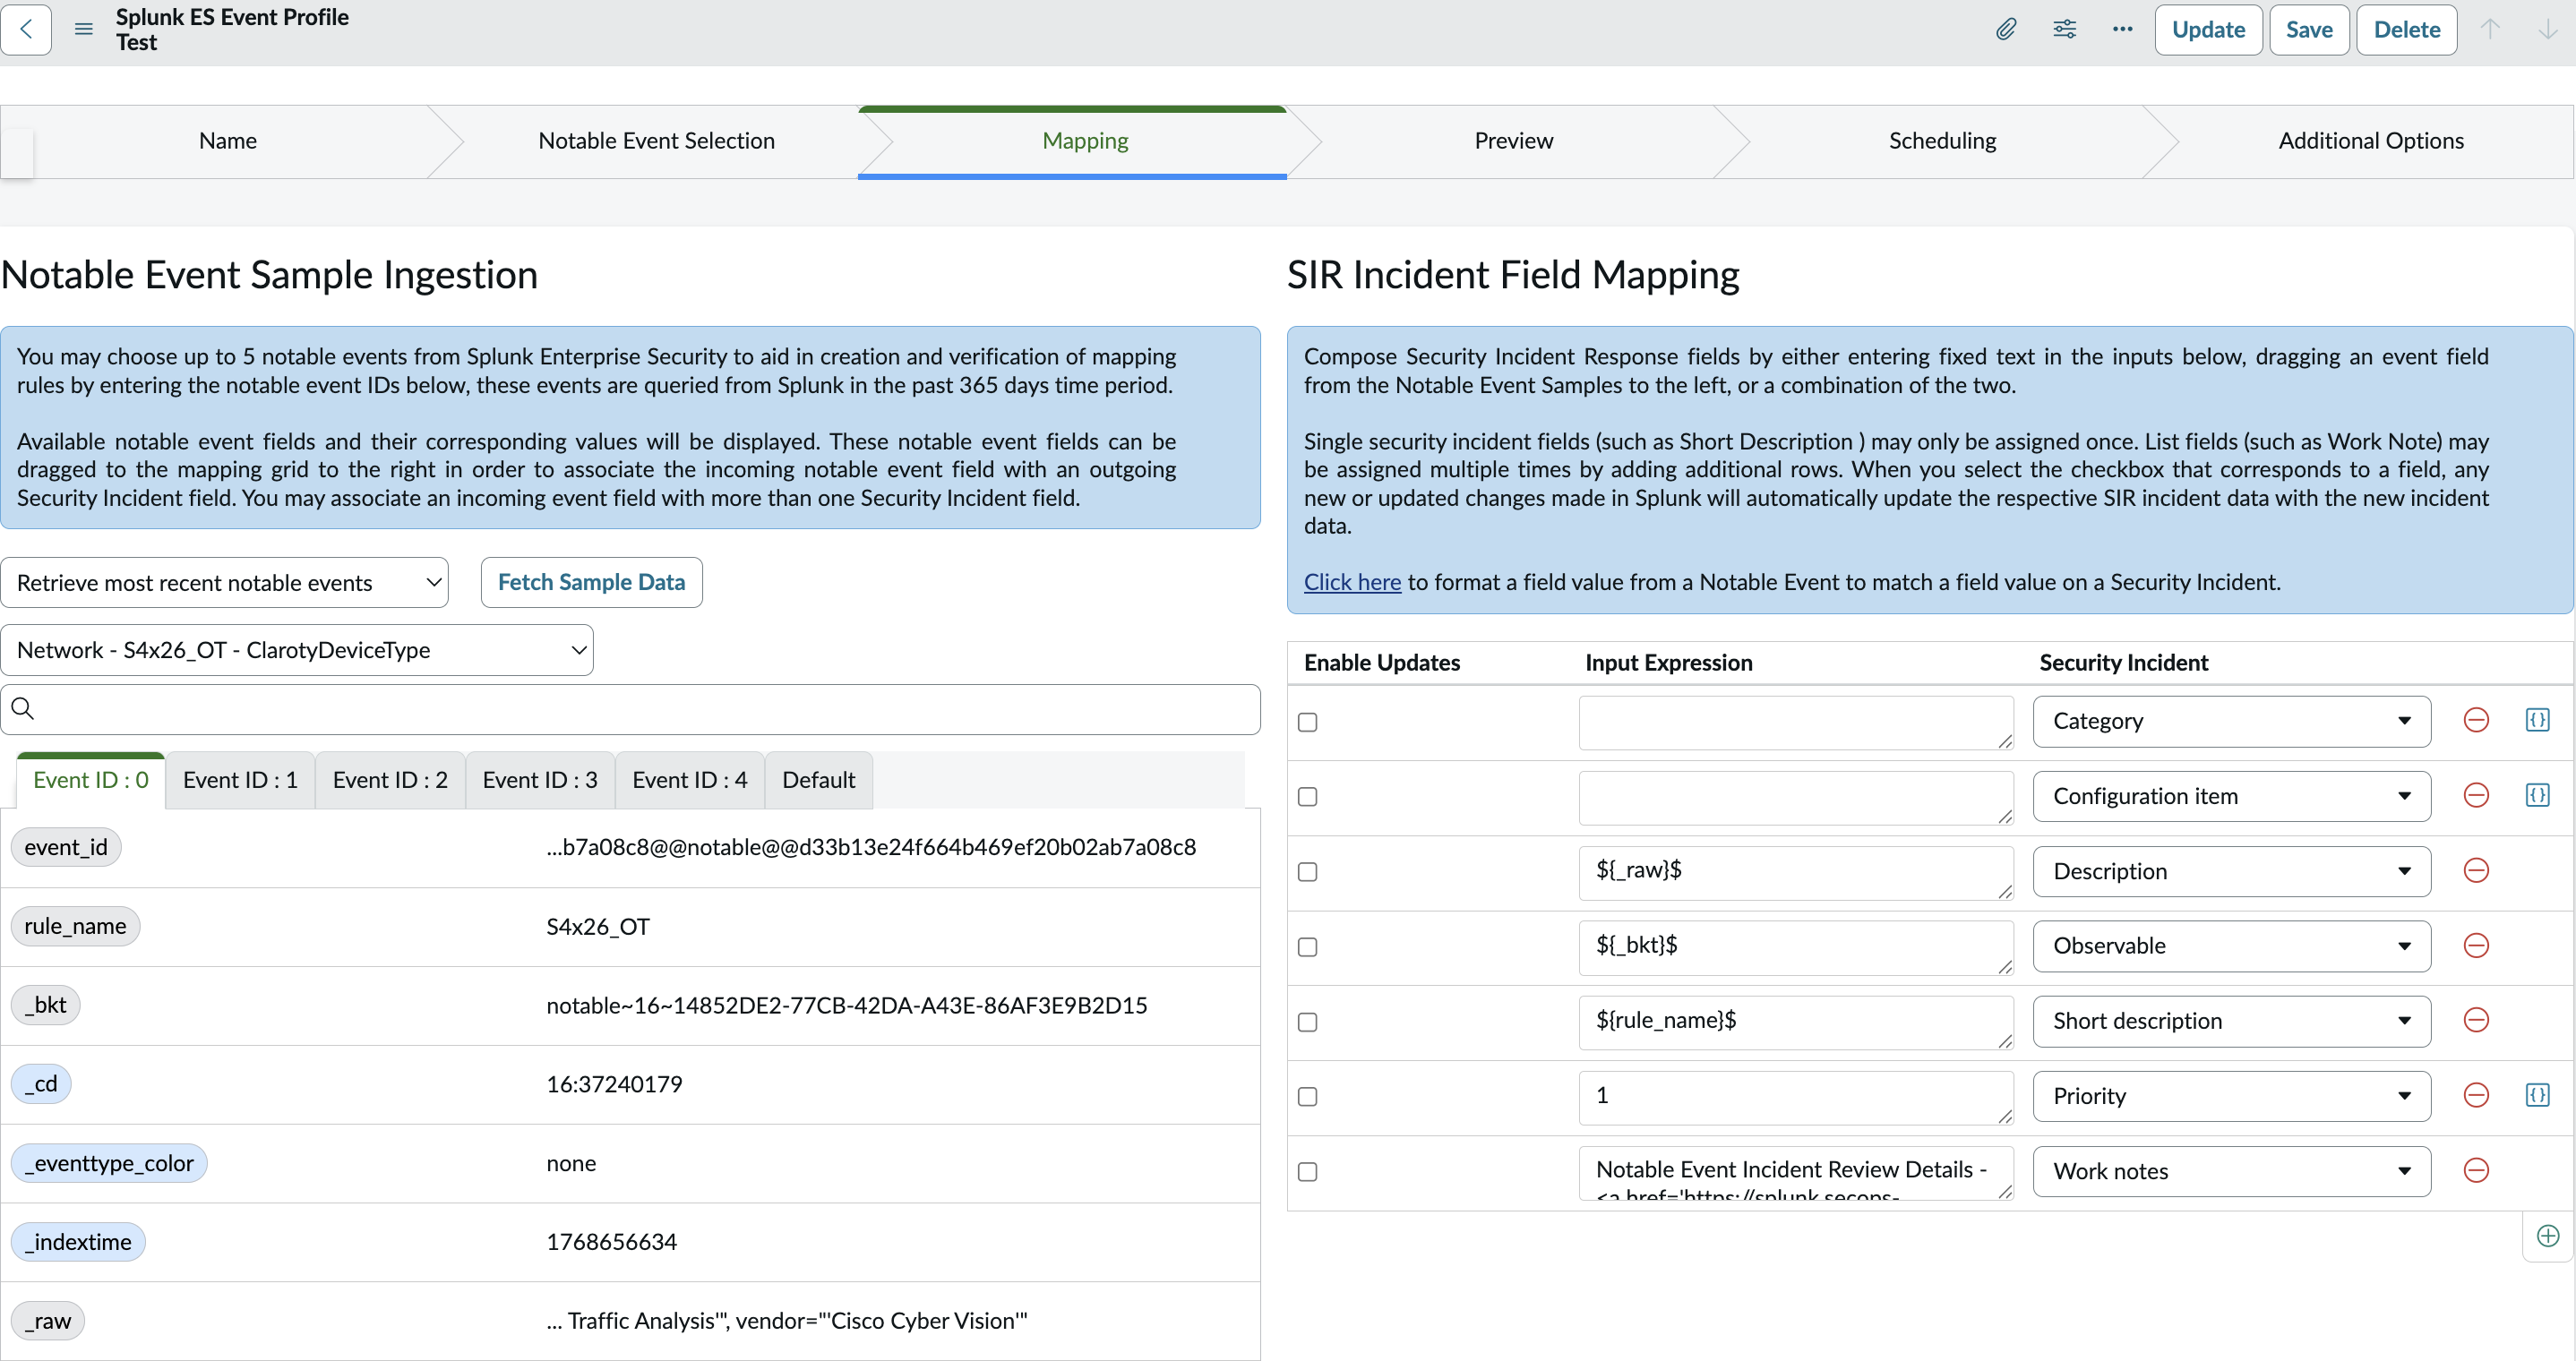The height and width of the screenshot is (1361, 2576).
Task: Open the hamburger context menu icon
Action: pos(84,29)
